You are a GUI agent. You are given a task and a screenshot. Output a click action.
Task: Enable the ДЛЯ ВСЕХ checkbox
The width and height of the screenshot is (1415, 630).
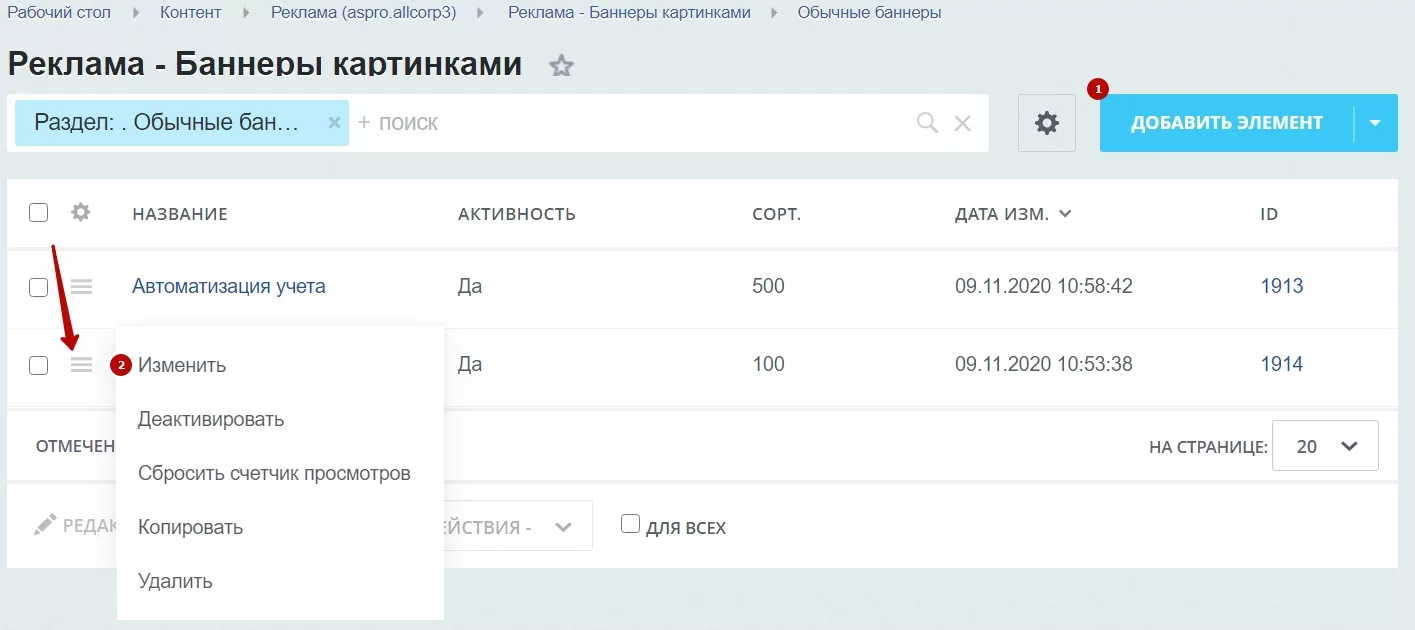point(630,524)
